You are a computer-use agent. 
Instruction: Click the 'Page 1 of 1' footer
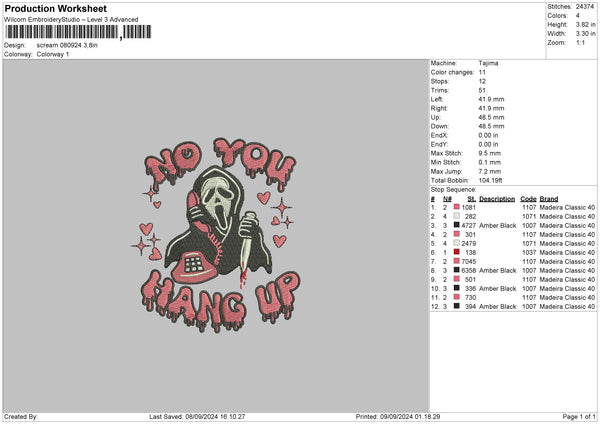pos(579,416)
